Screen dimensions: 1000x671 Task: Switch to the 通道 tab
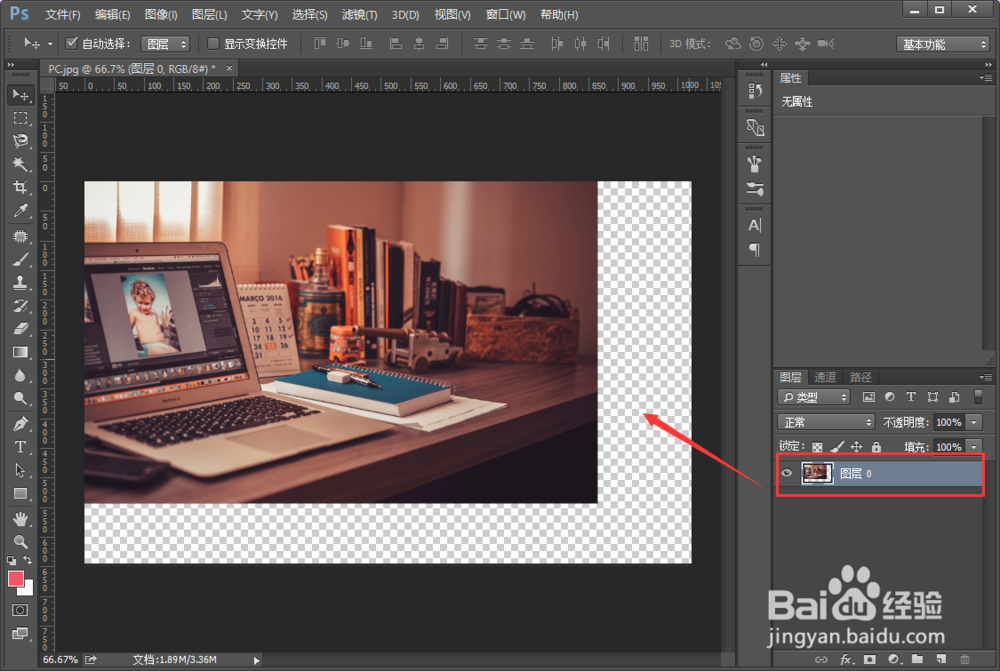(825, 377)
